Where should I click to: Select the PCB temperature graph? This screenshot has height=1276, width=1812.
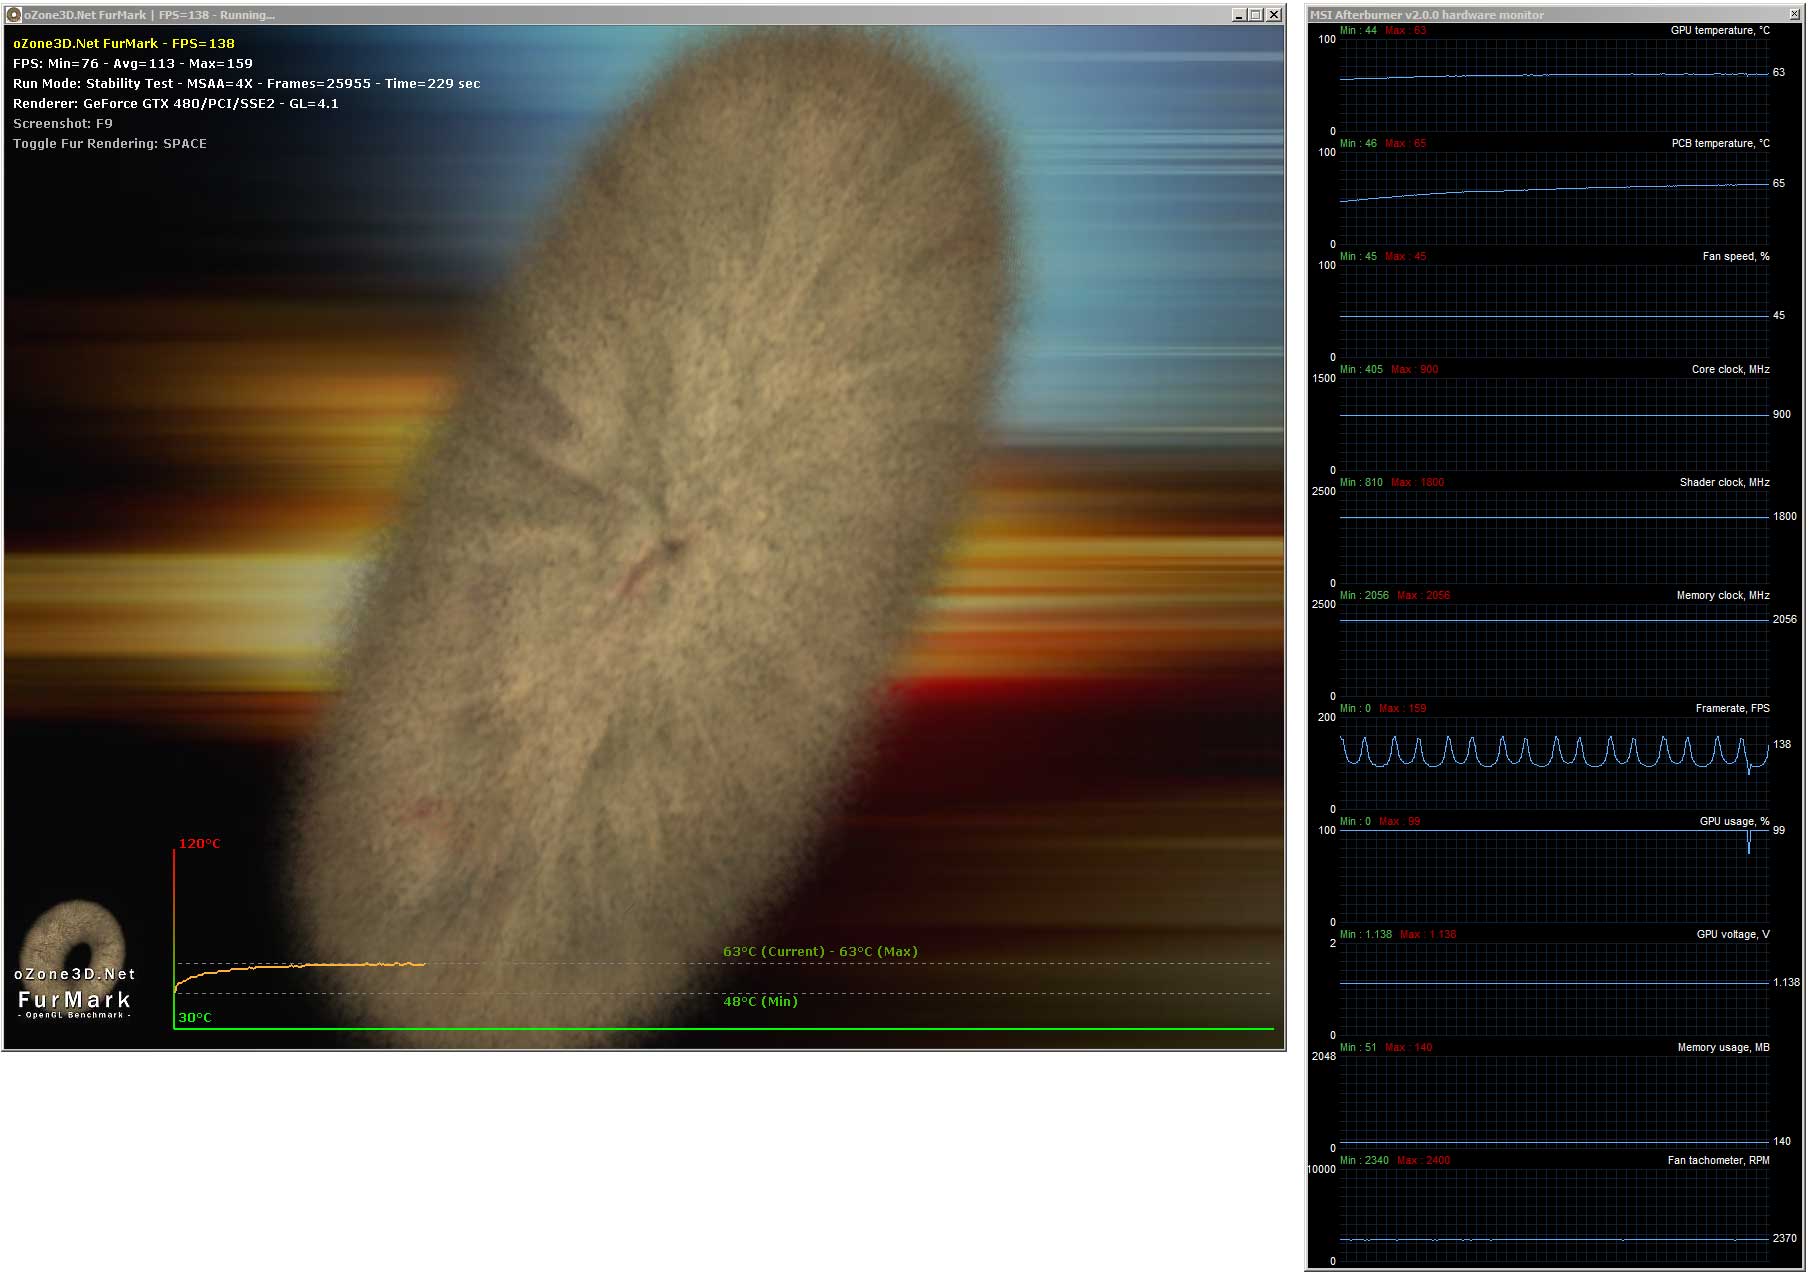(x=1554, y=197)
